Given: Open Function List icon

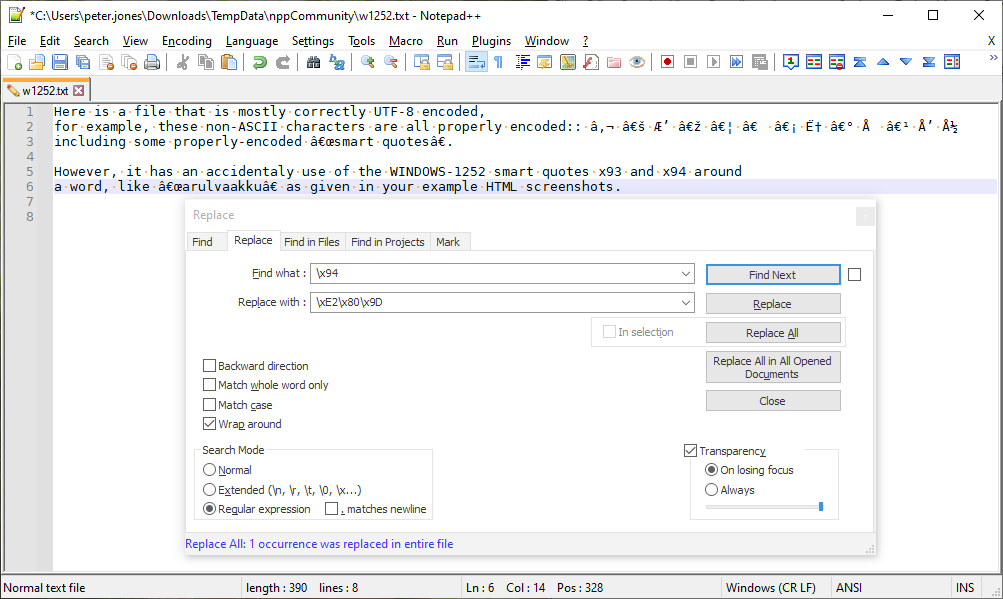Looking at the screenshot, I should (x=591, y=62).
